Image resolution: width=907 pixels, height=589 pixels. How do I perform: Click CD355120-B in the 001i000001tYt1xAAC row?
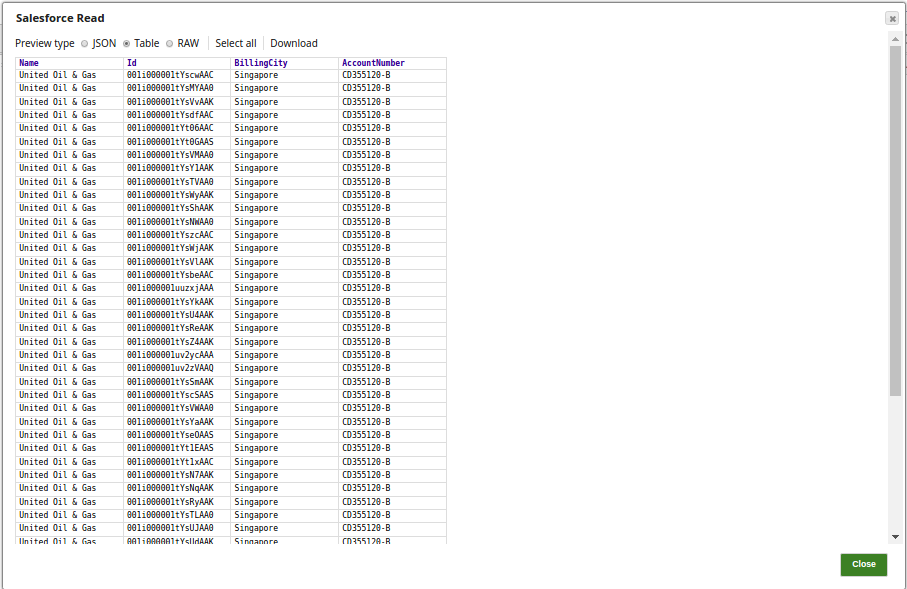(366, 462)
